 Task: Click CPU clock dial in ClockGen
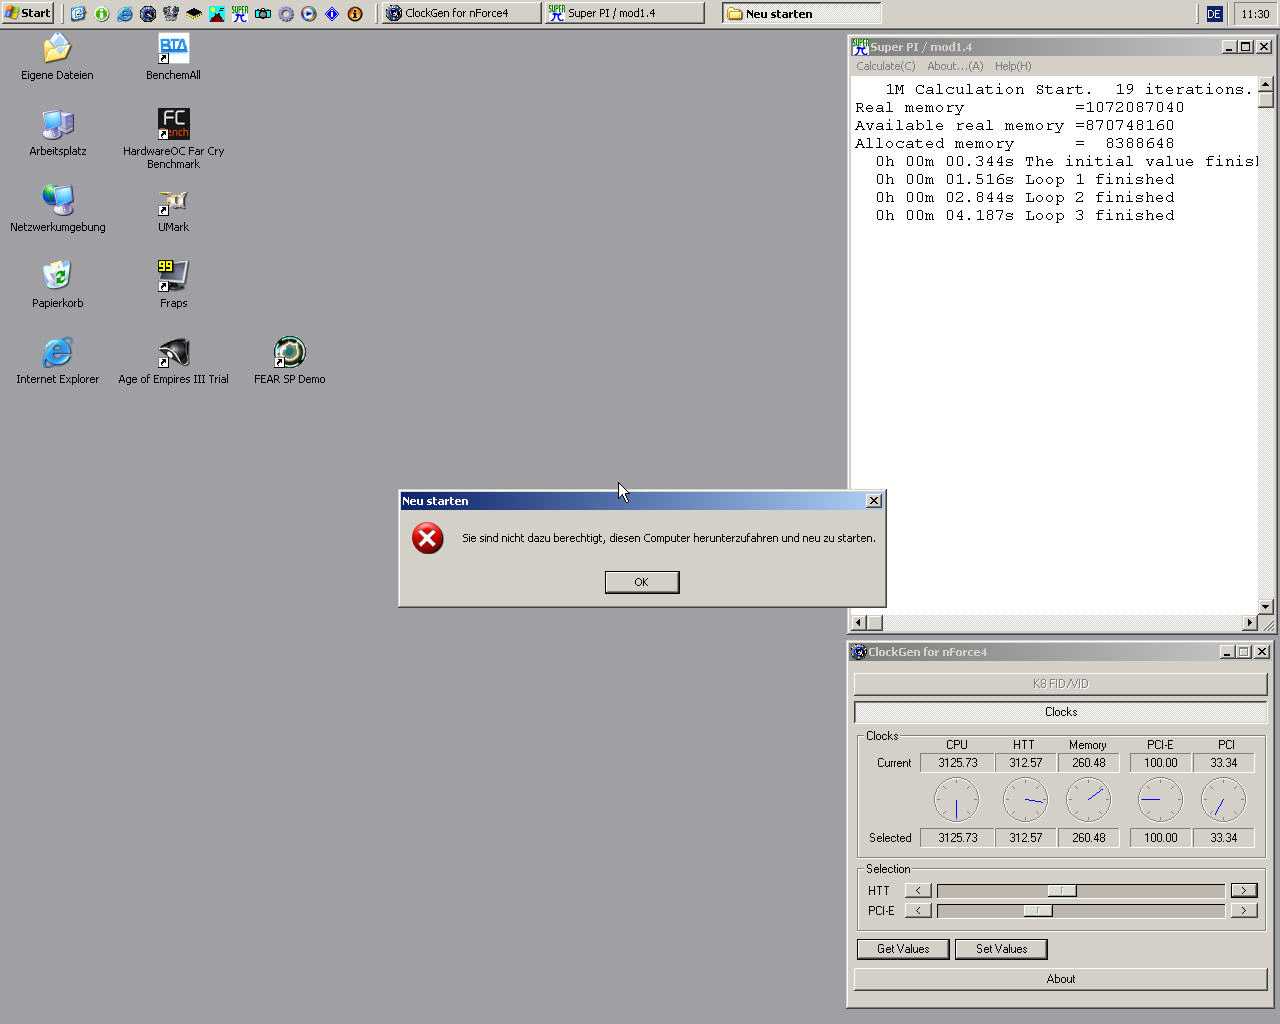(x=956, y=800)
